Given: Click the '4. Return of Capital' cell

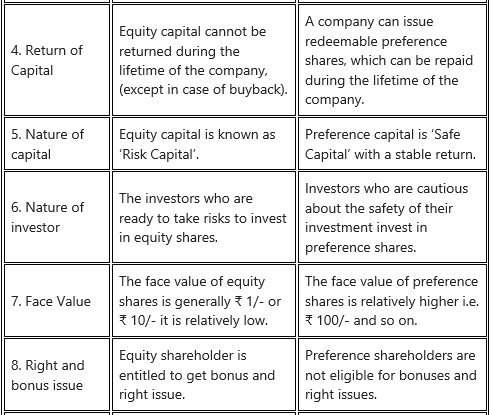Looking at the screenshot, I should (x=57, y=60).
